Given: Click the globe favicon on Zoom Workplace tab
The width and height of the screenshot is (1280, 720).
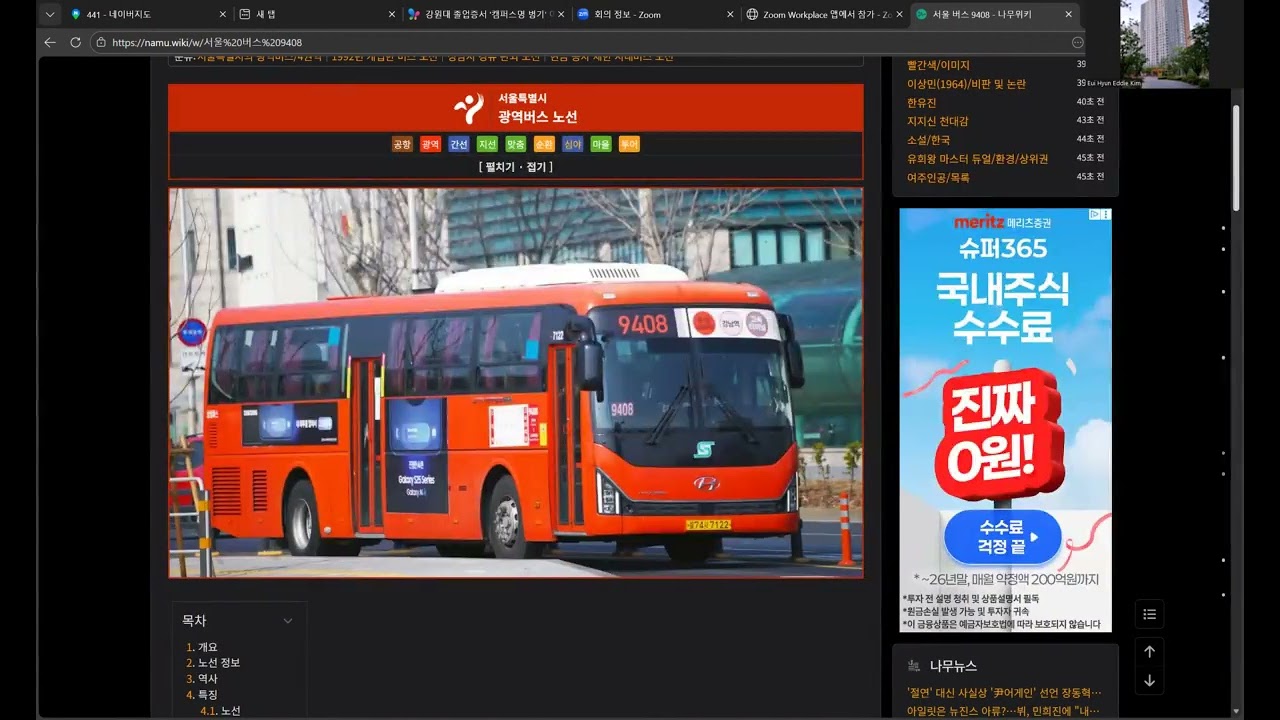Looking at the screenshot, I should click(752, 14).
